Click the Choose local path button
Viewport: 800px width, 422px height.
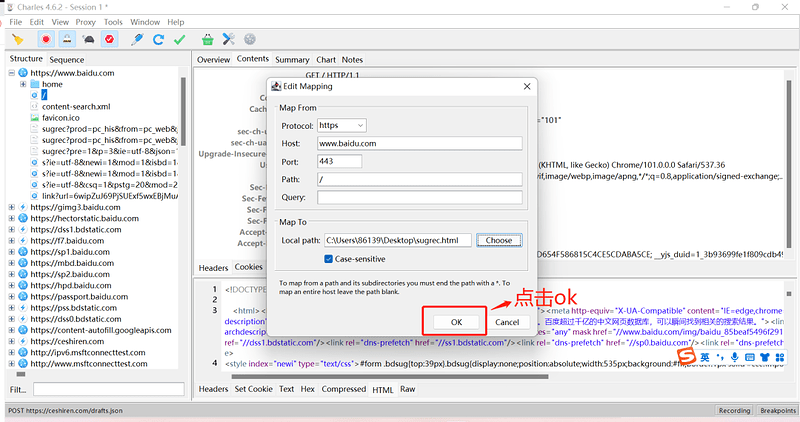(499, 240)
